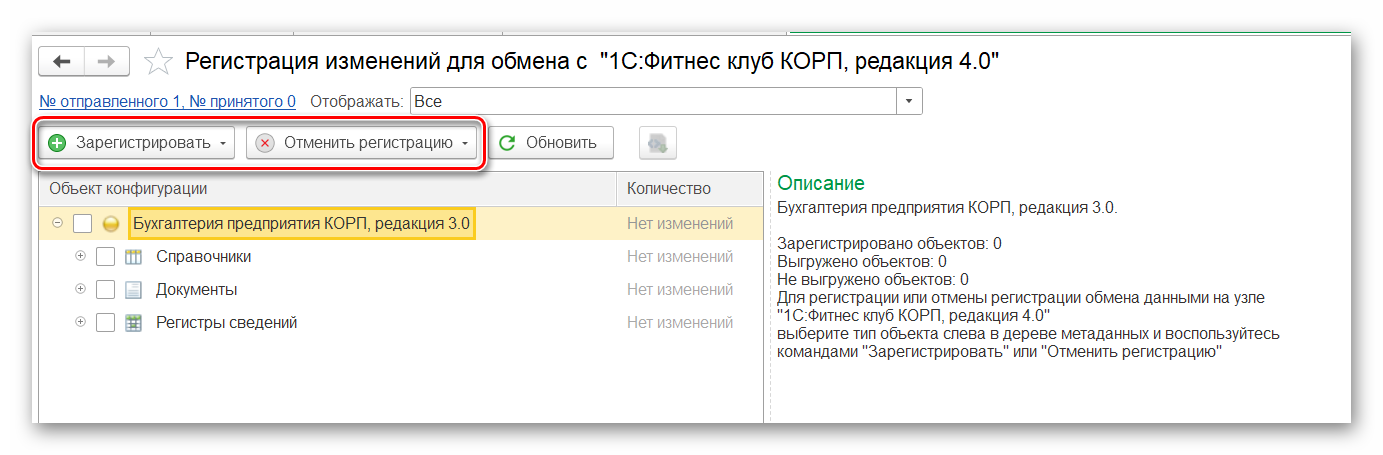Click Нет изменений in the Справочники row
The width and height of the screenshot is (1383, 455).
pos(680,257)
